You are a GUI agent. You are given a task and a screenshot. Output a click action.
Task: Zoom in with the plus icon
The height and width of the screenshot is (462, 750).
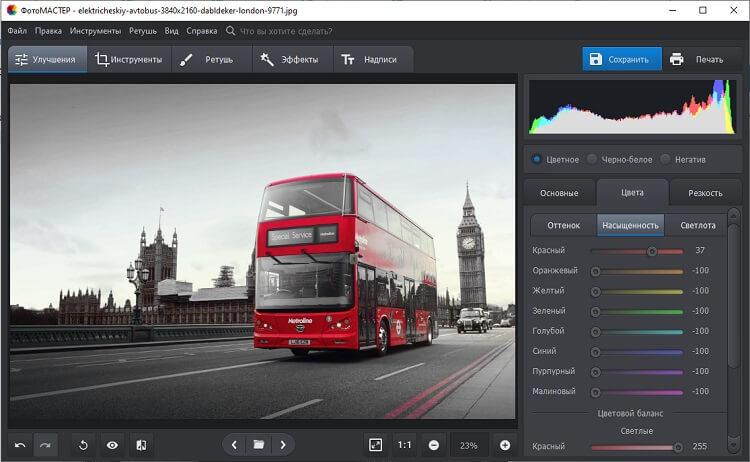tap(505, 445)
